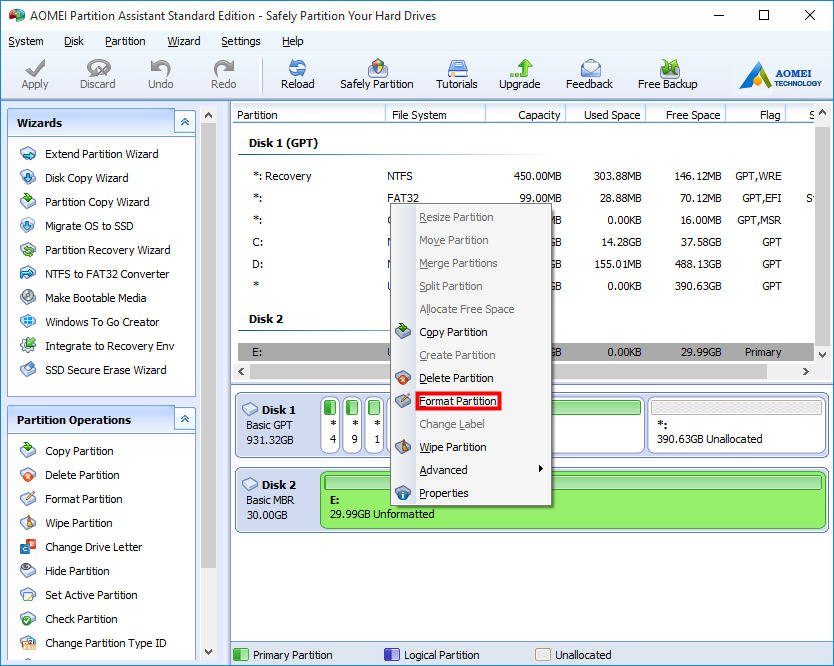This screenshot has height=666, width=834.
Task: Select the C: partition row
Action: point(526,242)
